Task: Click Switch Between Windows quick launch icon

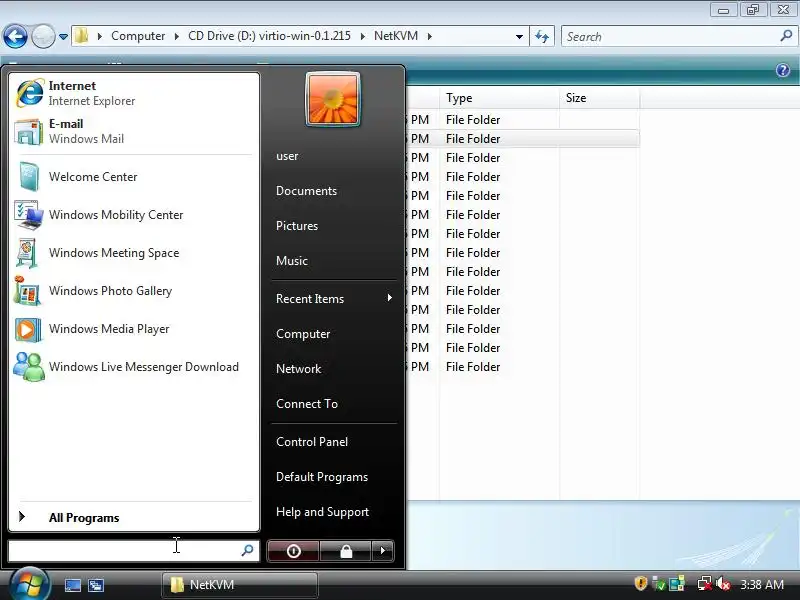Action: 95,585
